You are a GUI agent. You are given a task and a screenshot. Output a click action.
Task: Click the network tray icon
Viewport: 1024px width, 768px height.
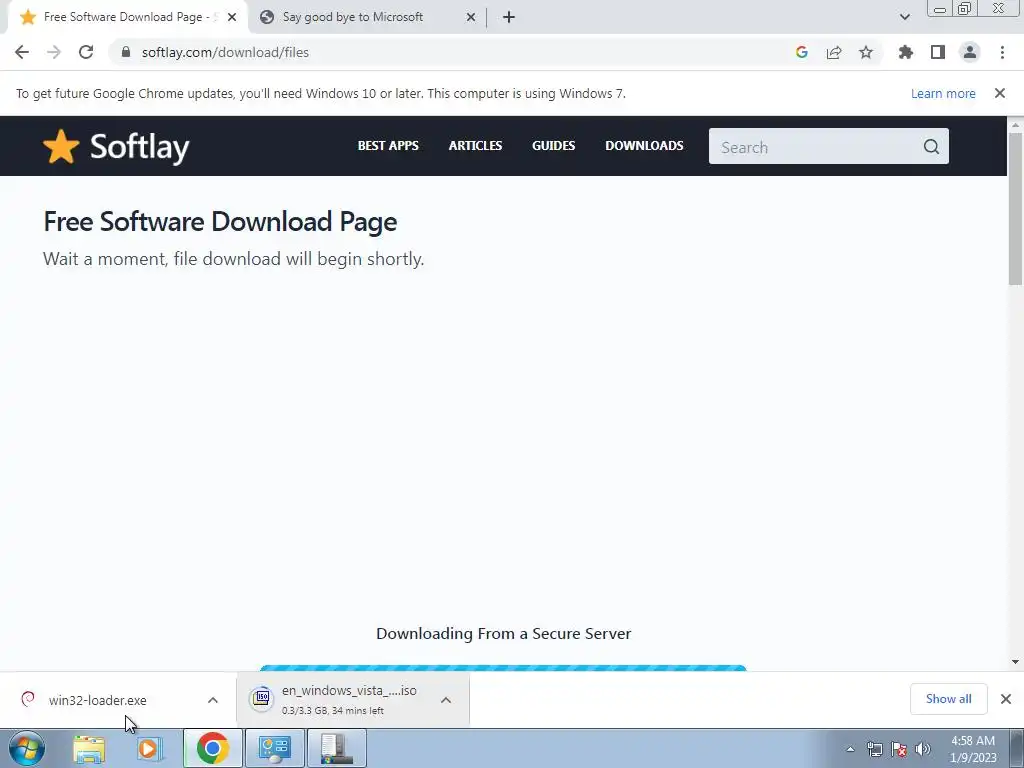[874, 749]
